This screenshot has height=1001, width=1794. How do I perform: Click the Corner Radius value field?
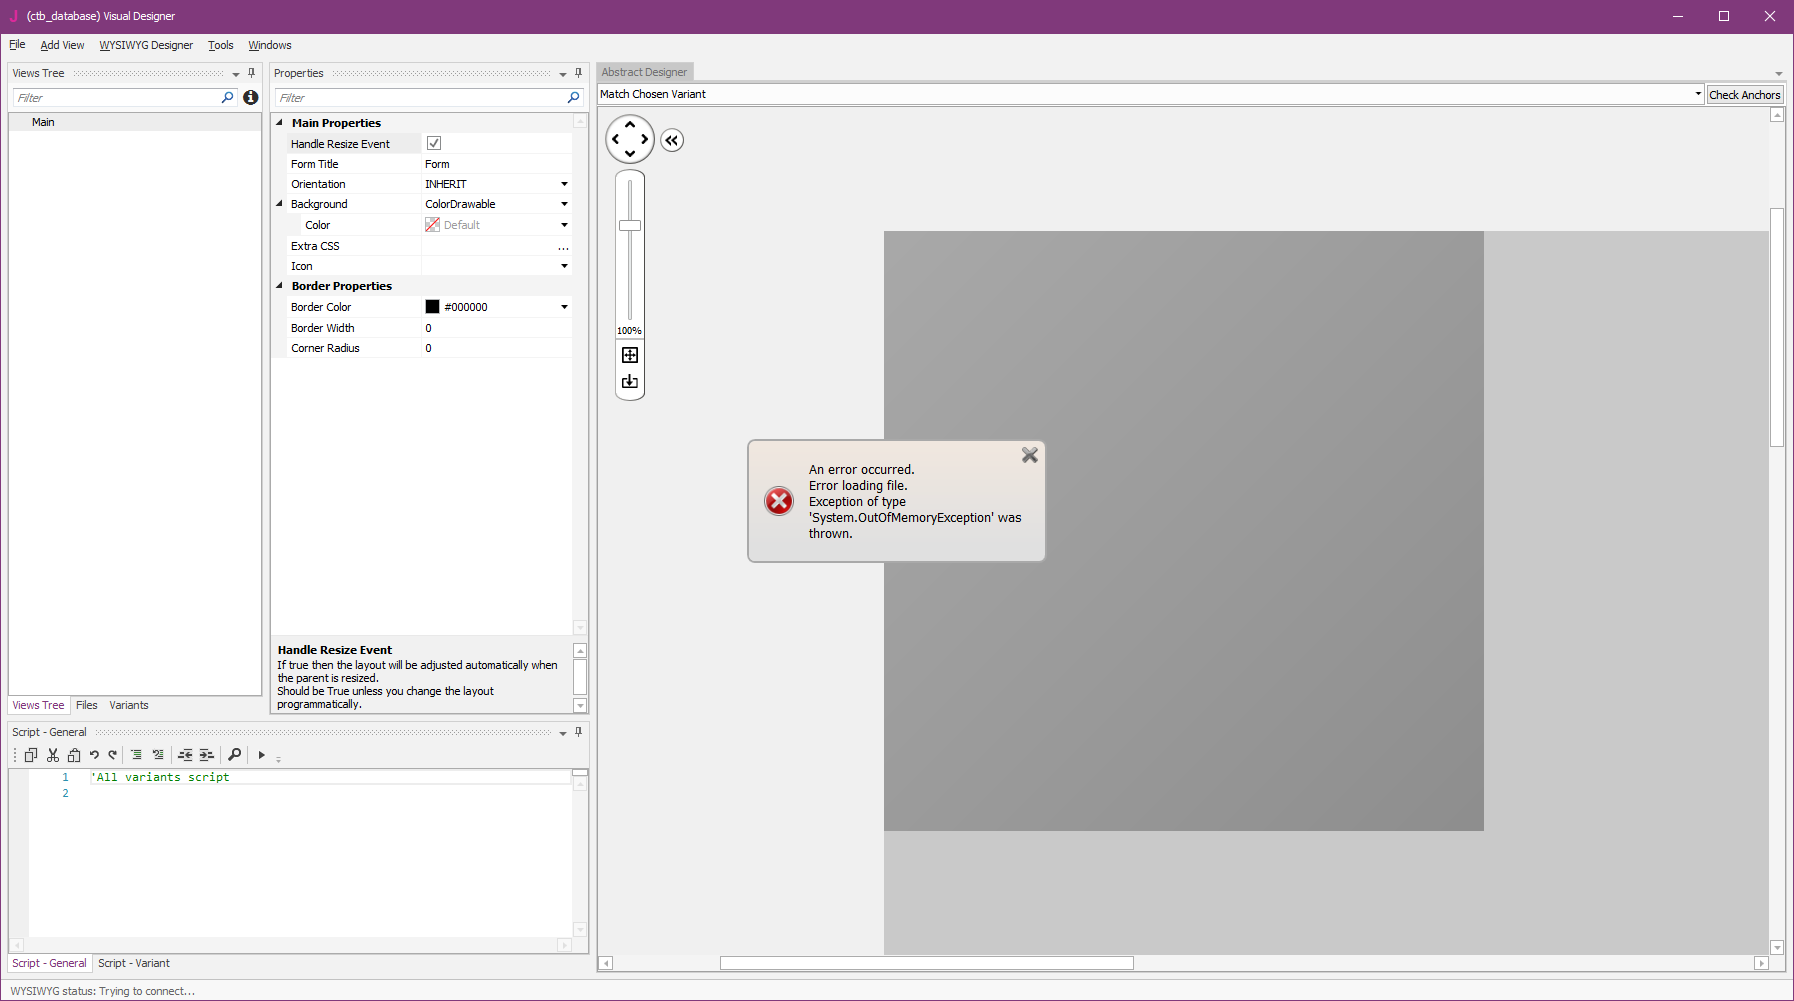coord(497,348)
